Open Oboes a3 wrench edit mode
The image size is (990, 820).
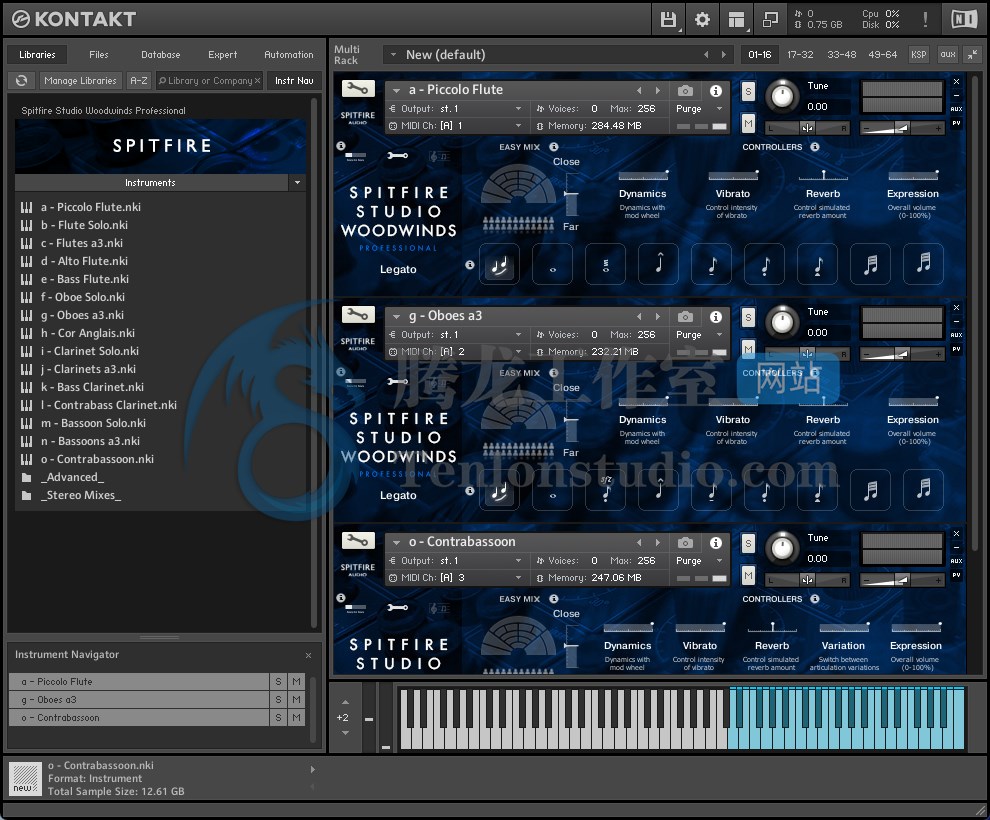coord(358,315)
